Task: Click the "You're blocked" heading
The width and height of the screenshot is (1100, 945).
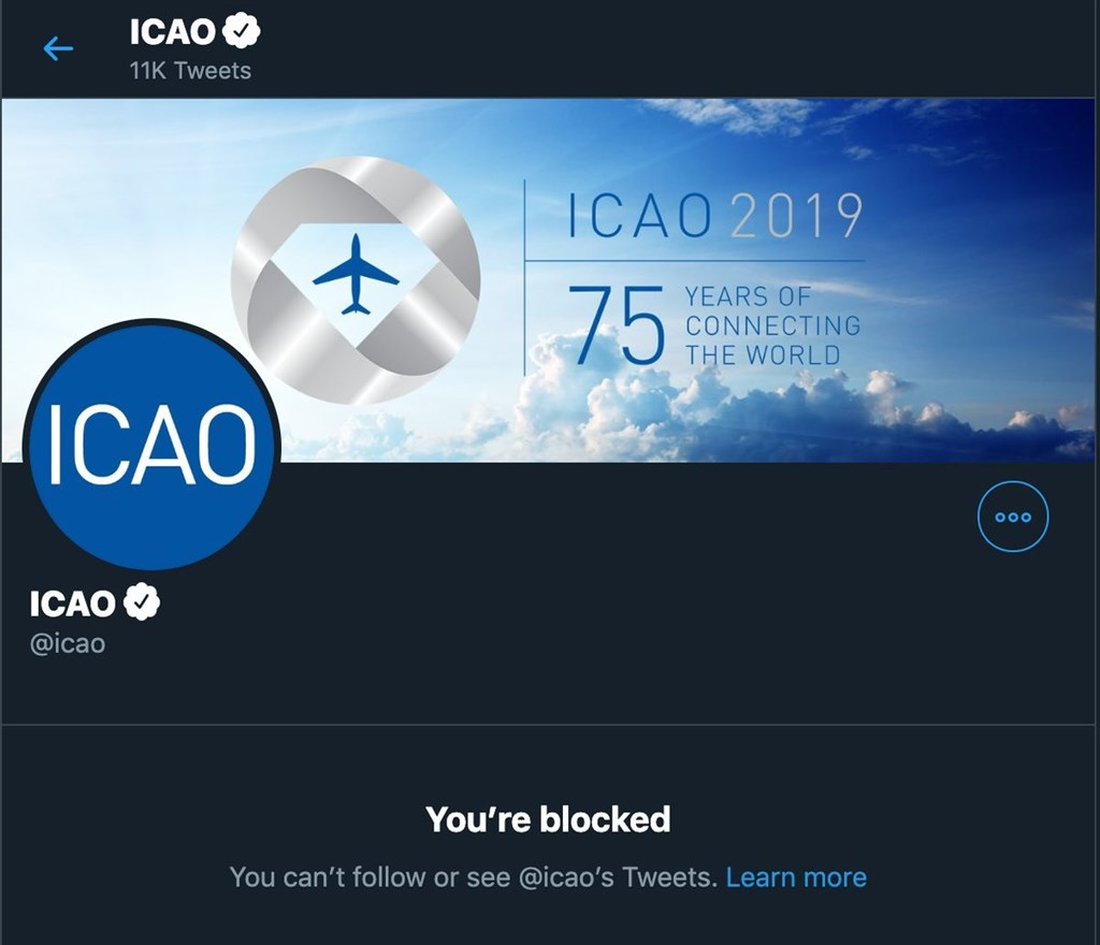Action: click(548, 820)
